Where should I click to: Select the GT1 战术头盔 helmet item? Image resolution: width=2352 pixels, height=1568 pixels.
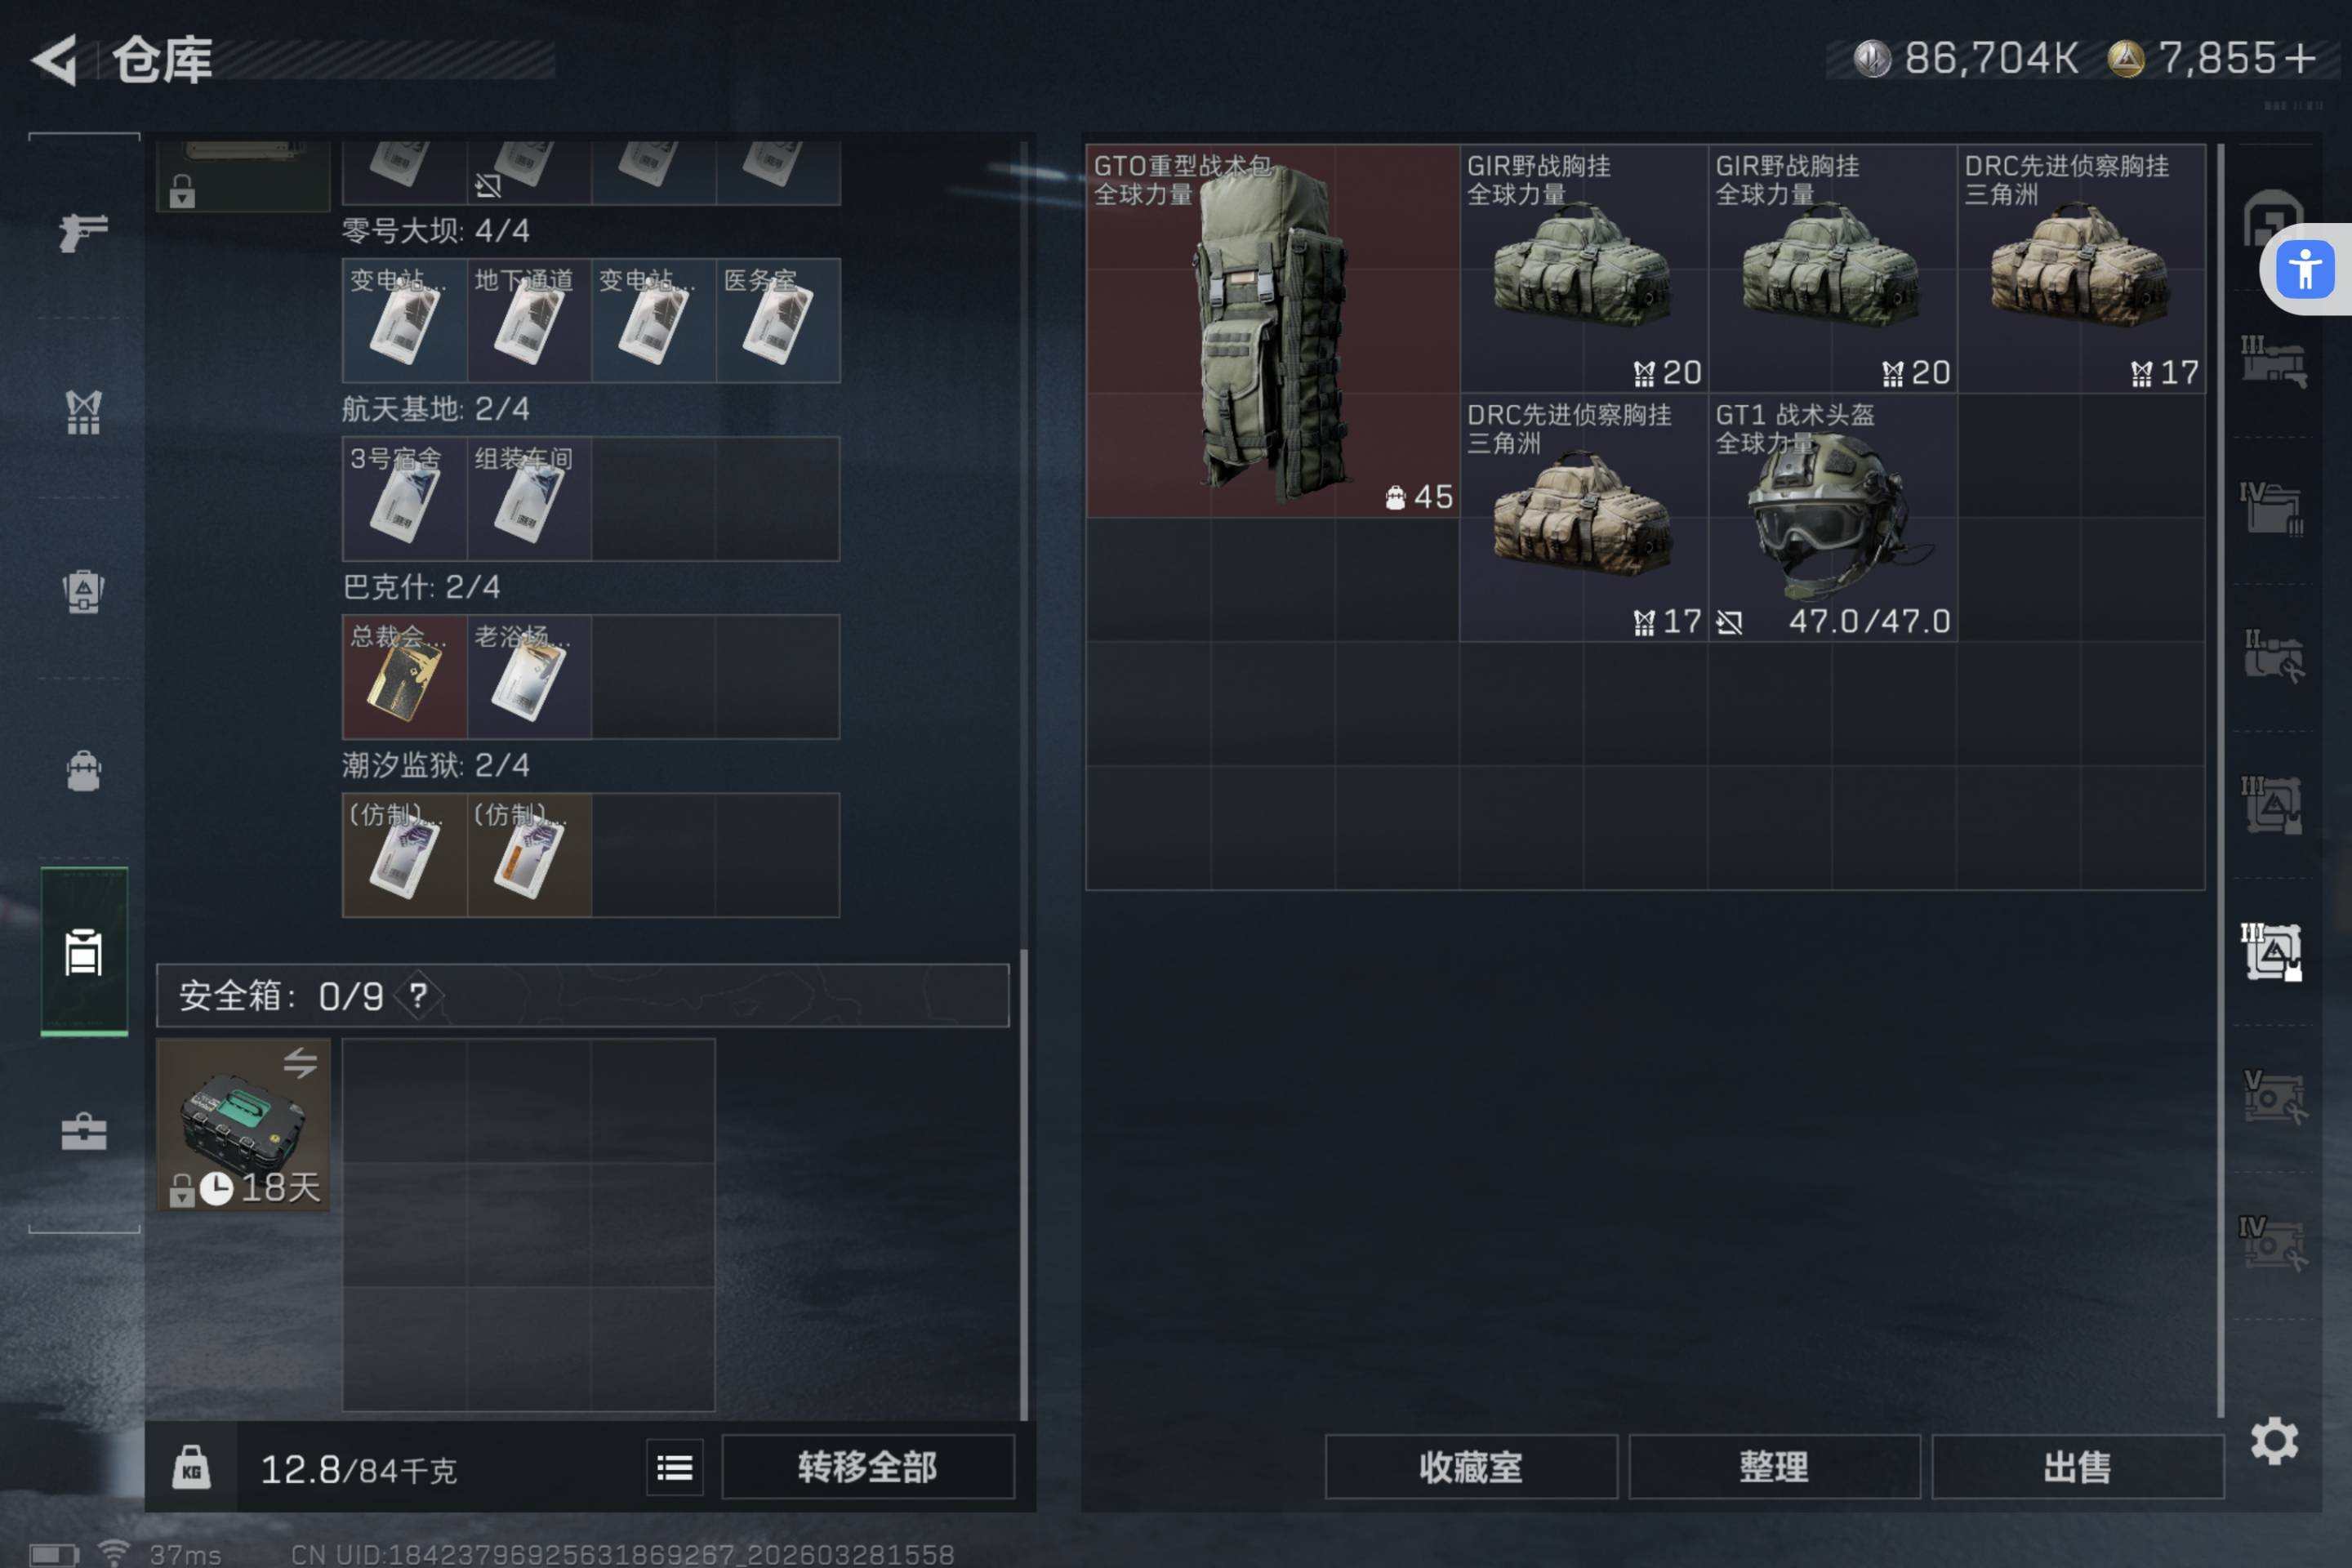[x=1832, y=517]
